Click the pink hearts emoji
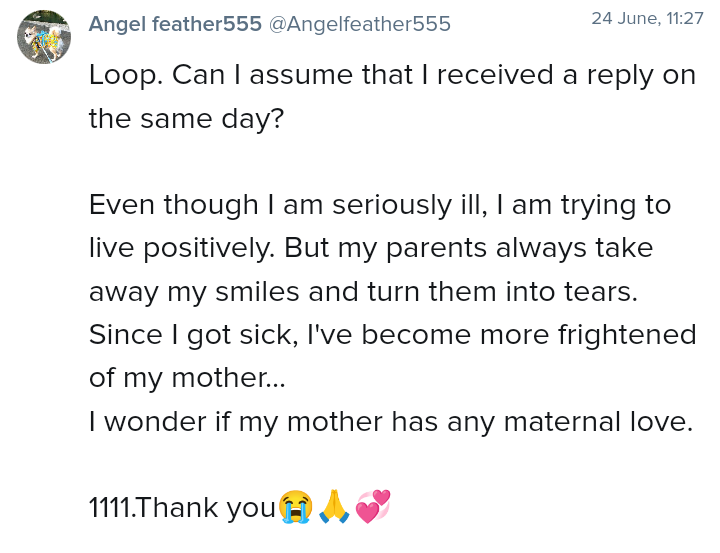This screenshot has width=720, height=553. [x=373, y=506]
